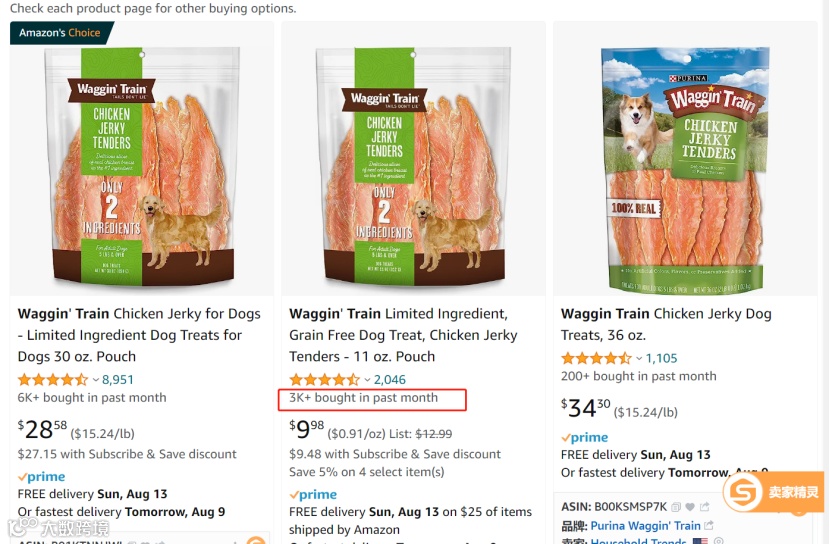The image size is (830, 544).
Task: Click the Amazon's Choice badge
Action: click(x=60, y=33)
